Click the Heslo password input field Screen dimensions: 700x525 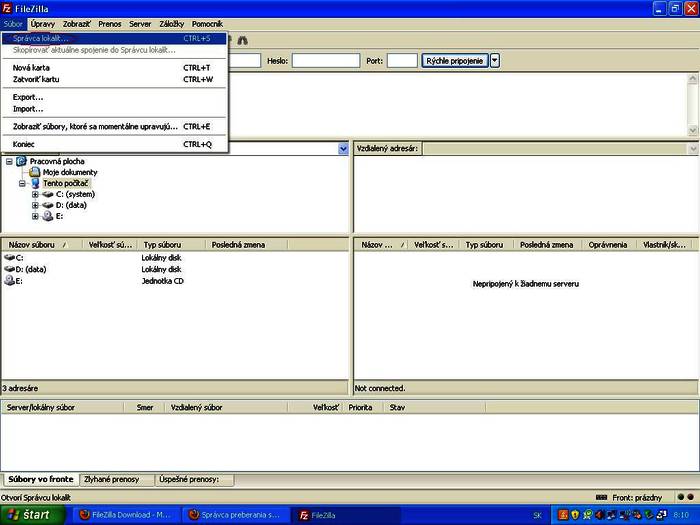point(326,61)
